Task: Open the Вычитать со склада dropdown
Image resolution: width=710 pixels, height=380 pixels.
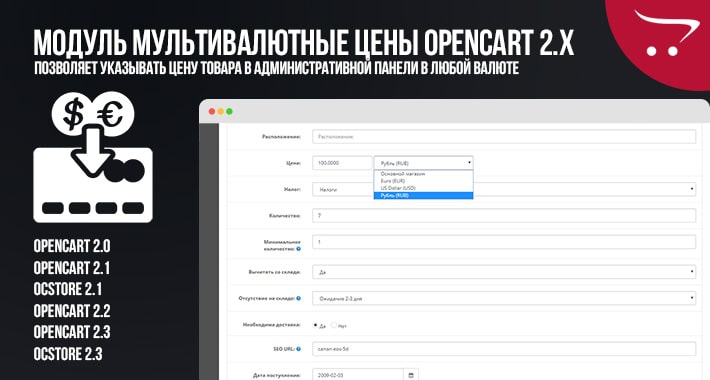Action: (x=504, y=272)
